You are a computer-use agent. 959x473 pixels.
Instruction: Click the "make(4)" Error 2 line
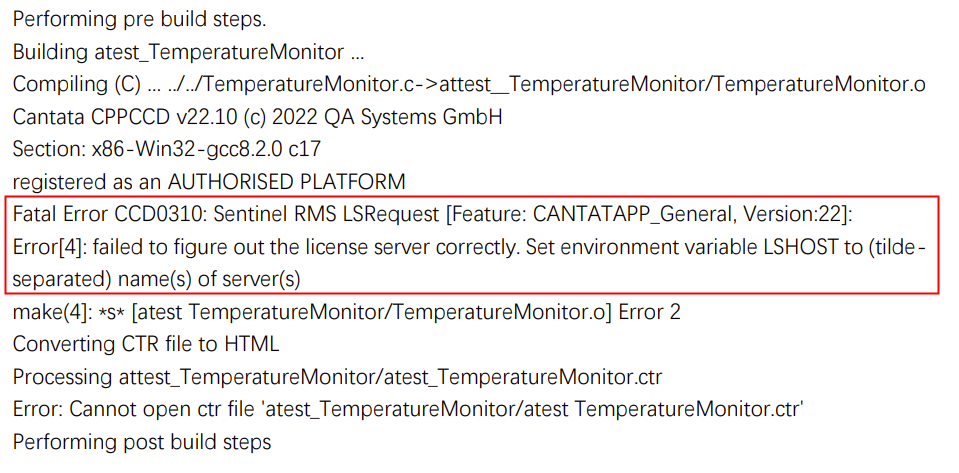click(346, 312)
